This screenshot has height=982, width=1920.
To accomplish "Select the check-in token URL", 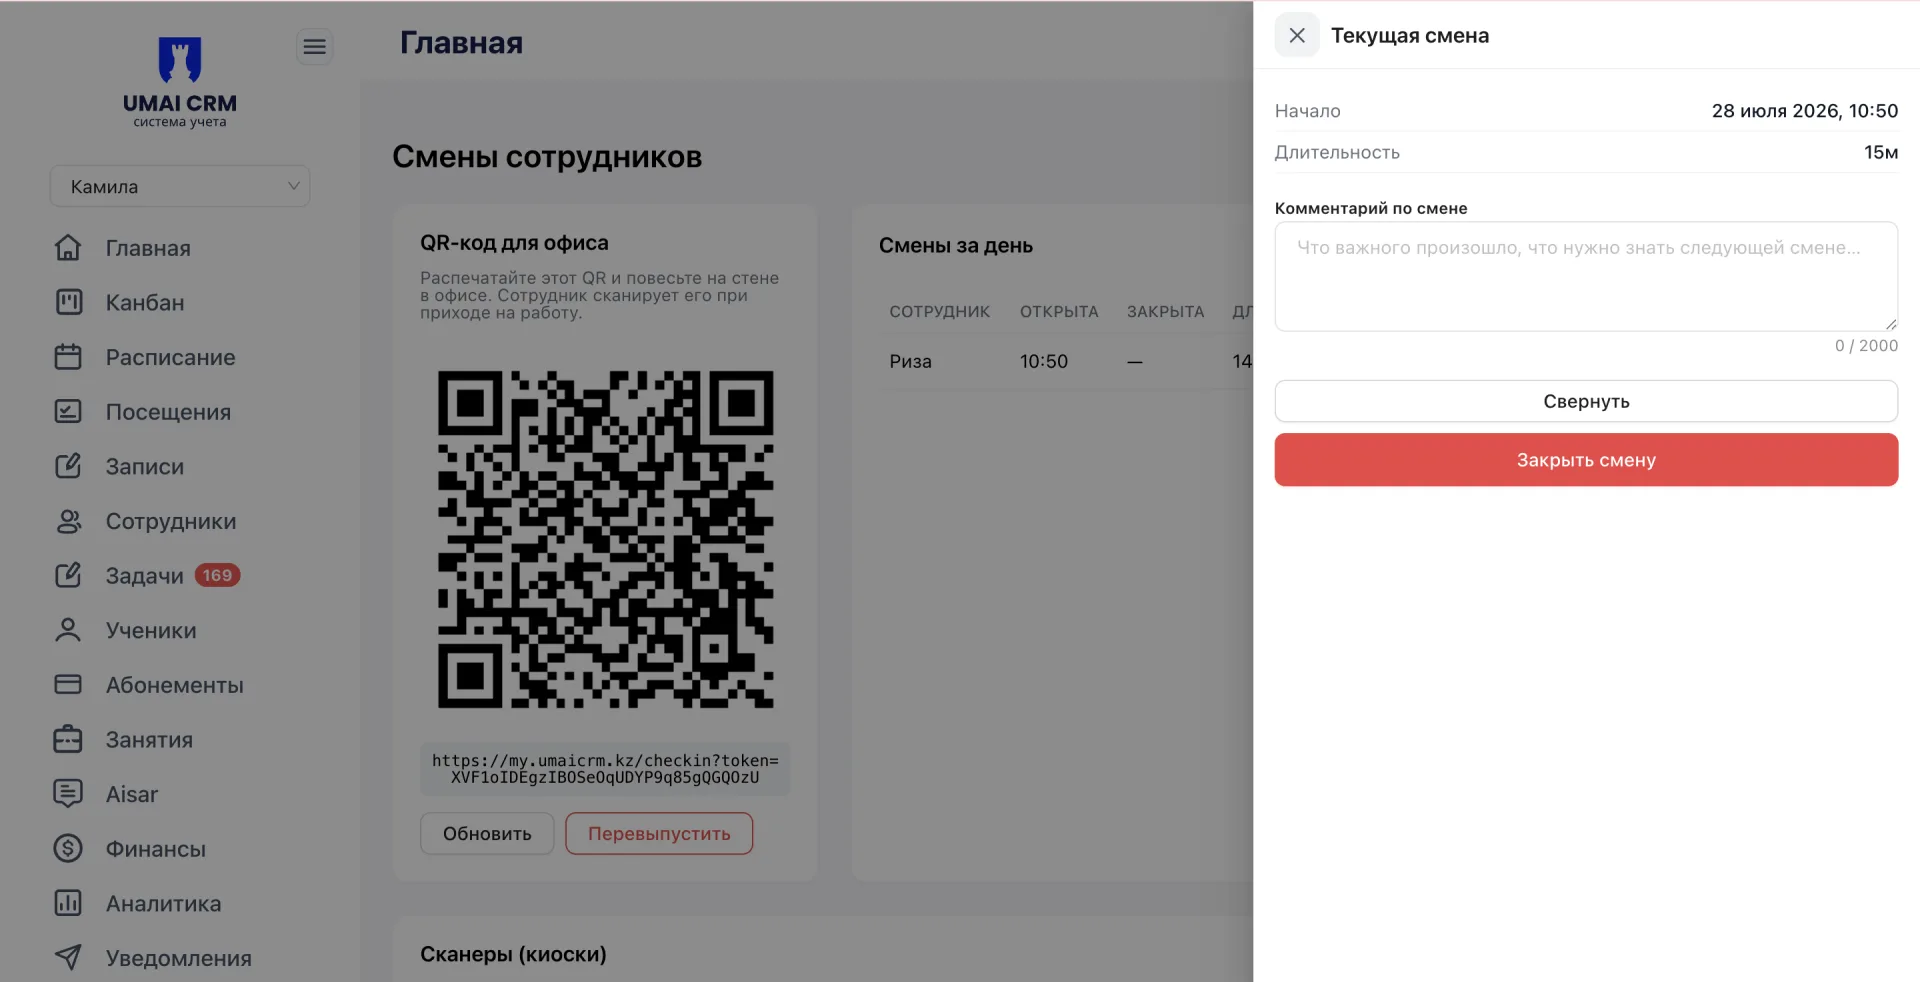I will coord(605,769).
